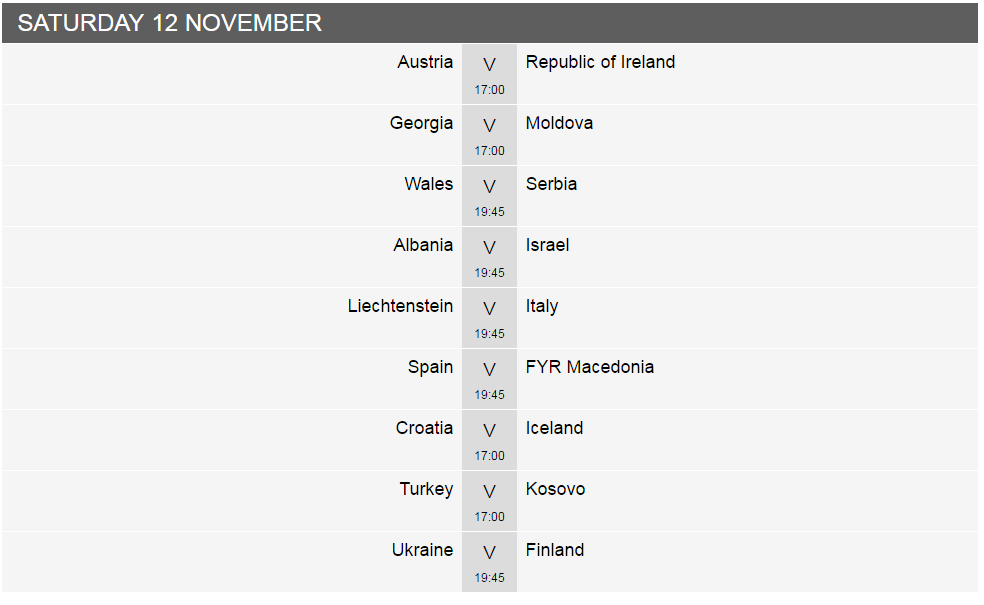Click the Moldova team name

point(559,123)
